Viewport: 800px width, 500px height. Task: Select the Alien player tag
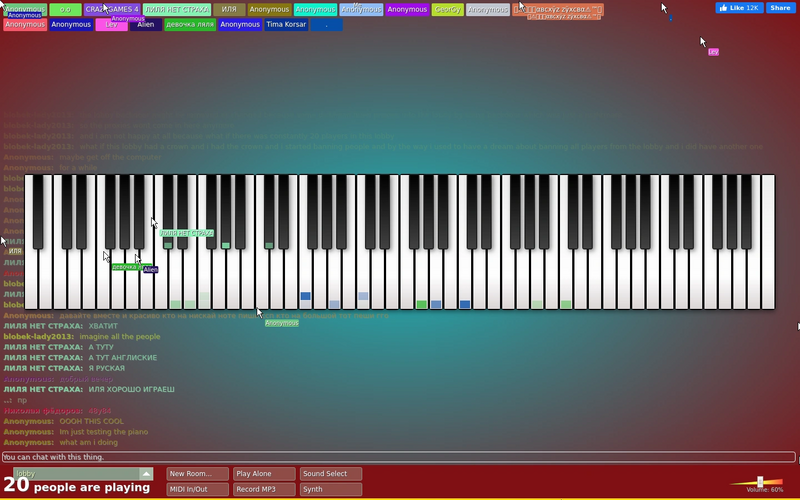[x=146, y=24]
